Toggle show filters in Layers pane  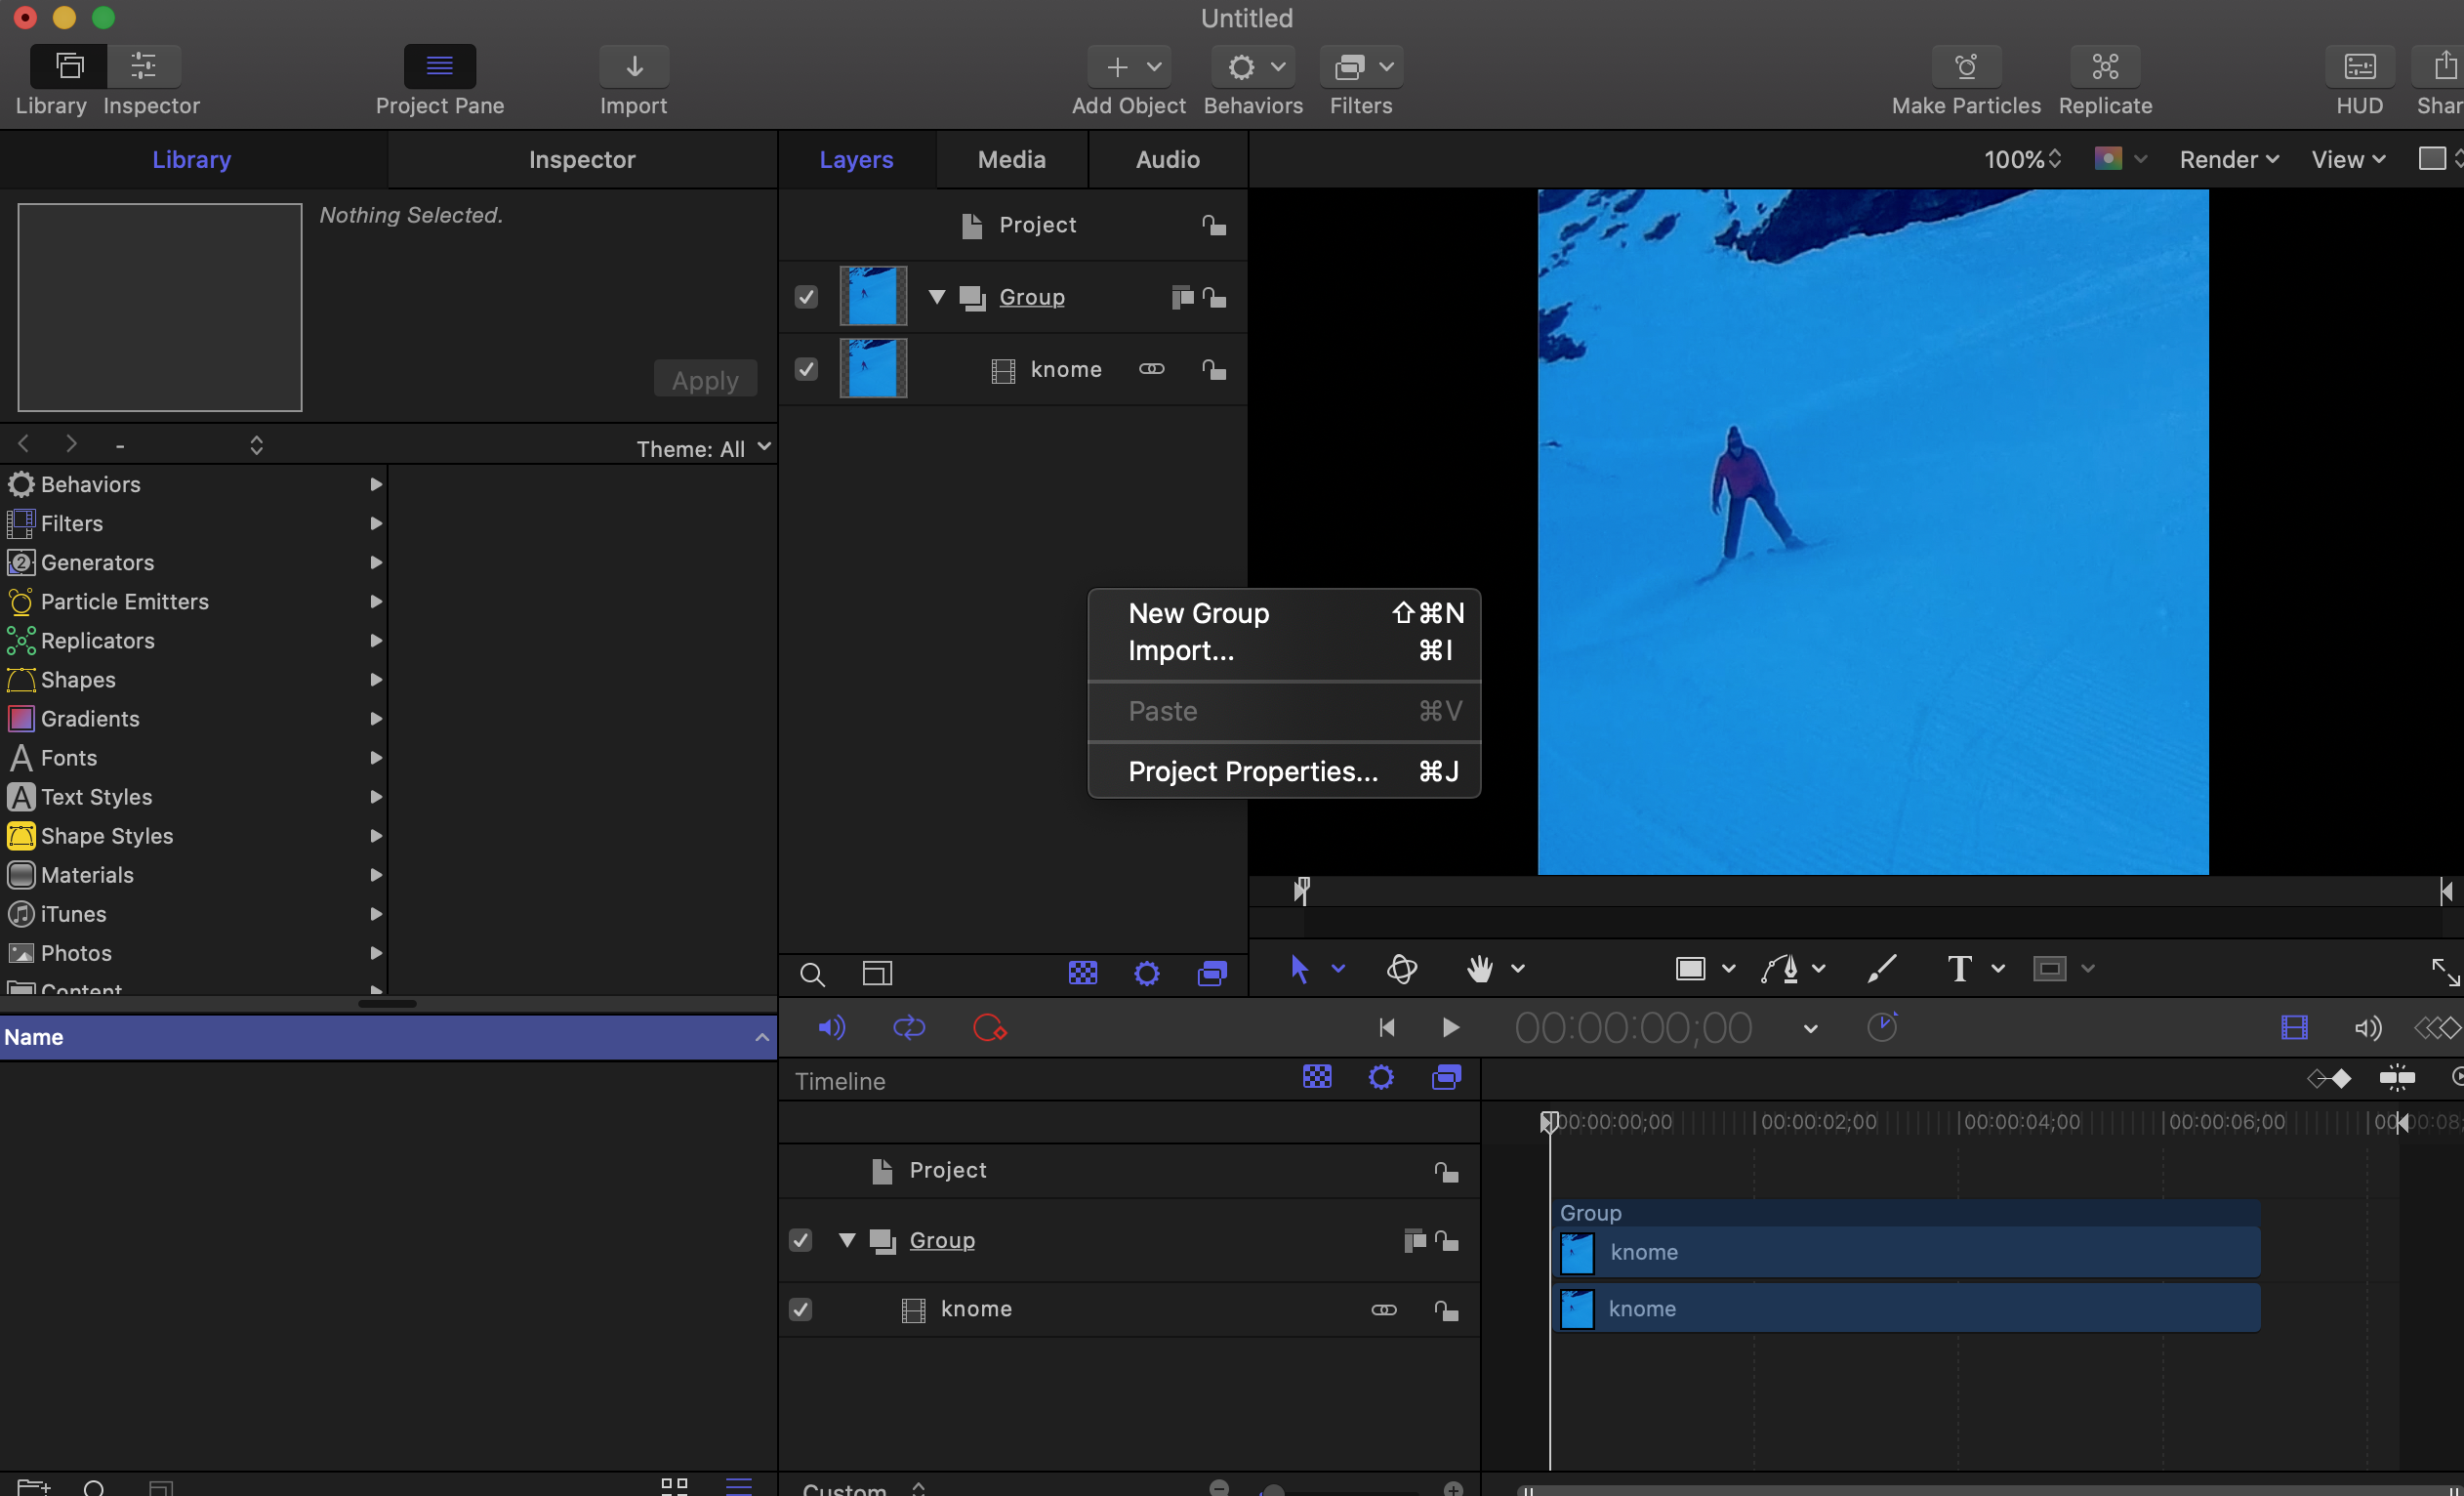click(x=1212, y=973)
